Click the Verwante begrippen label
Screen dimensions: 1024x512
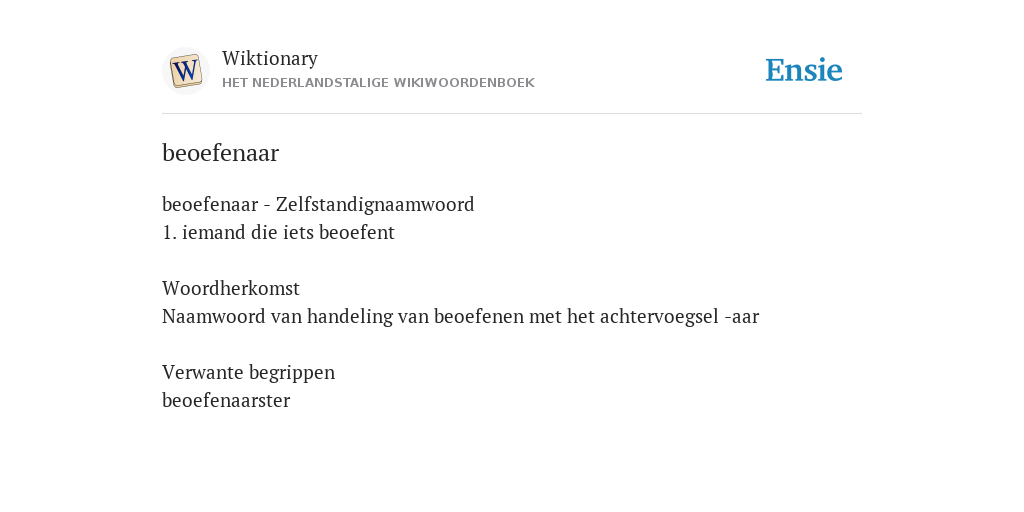pyautogui.click(x=248, y=373)
